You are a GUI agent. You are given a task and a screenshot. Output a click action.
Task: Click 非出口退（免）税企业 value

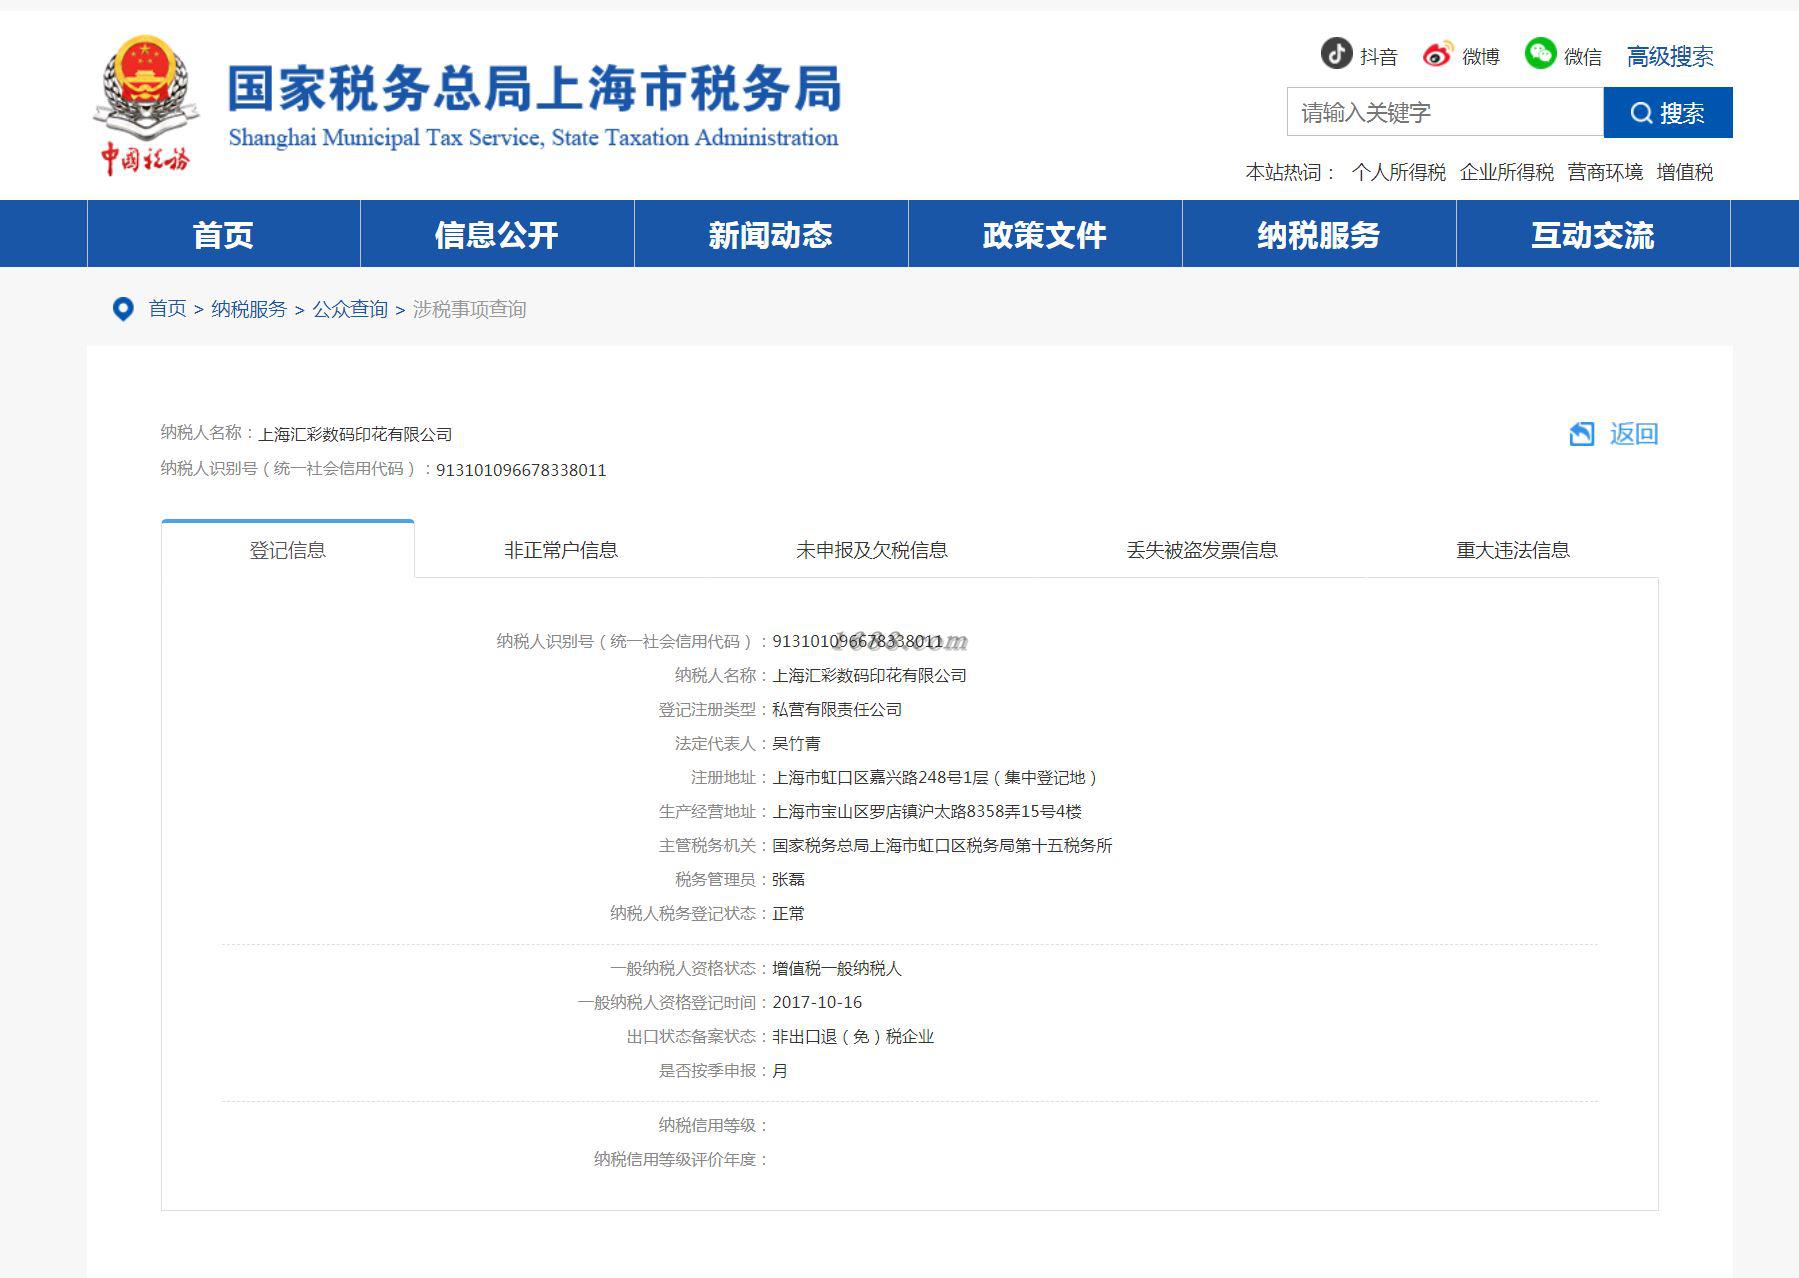point(853,1037)
